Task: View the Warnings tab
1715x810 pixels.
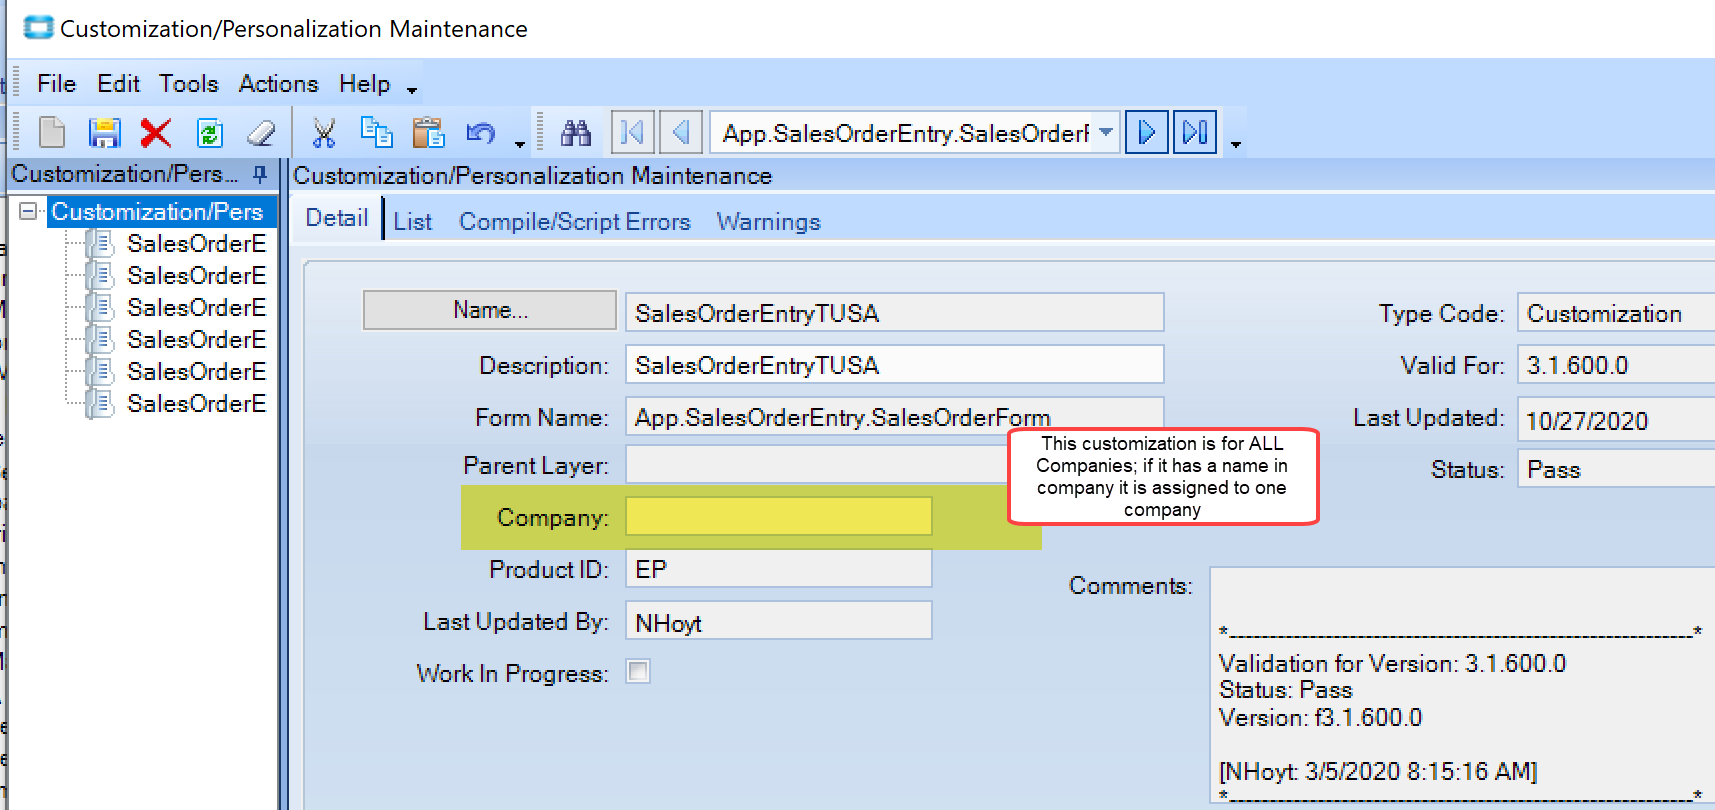Action: (769, 222)
